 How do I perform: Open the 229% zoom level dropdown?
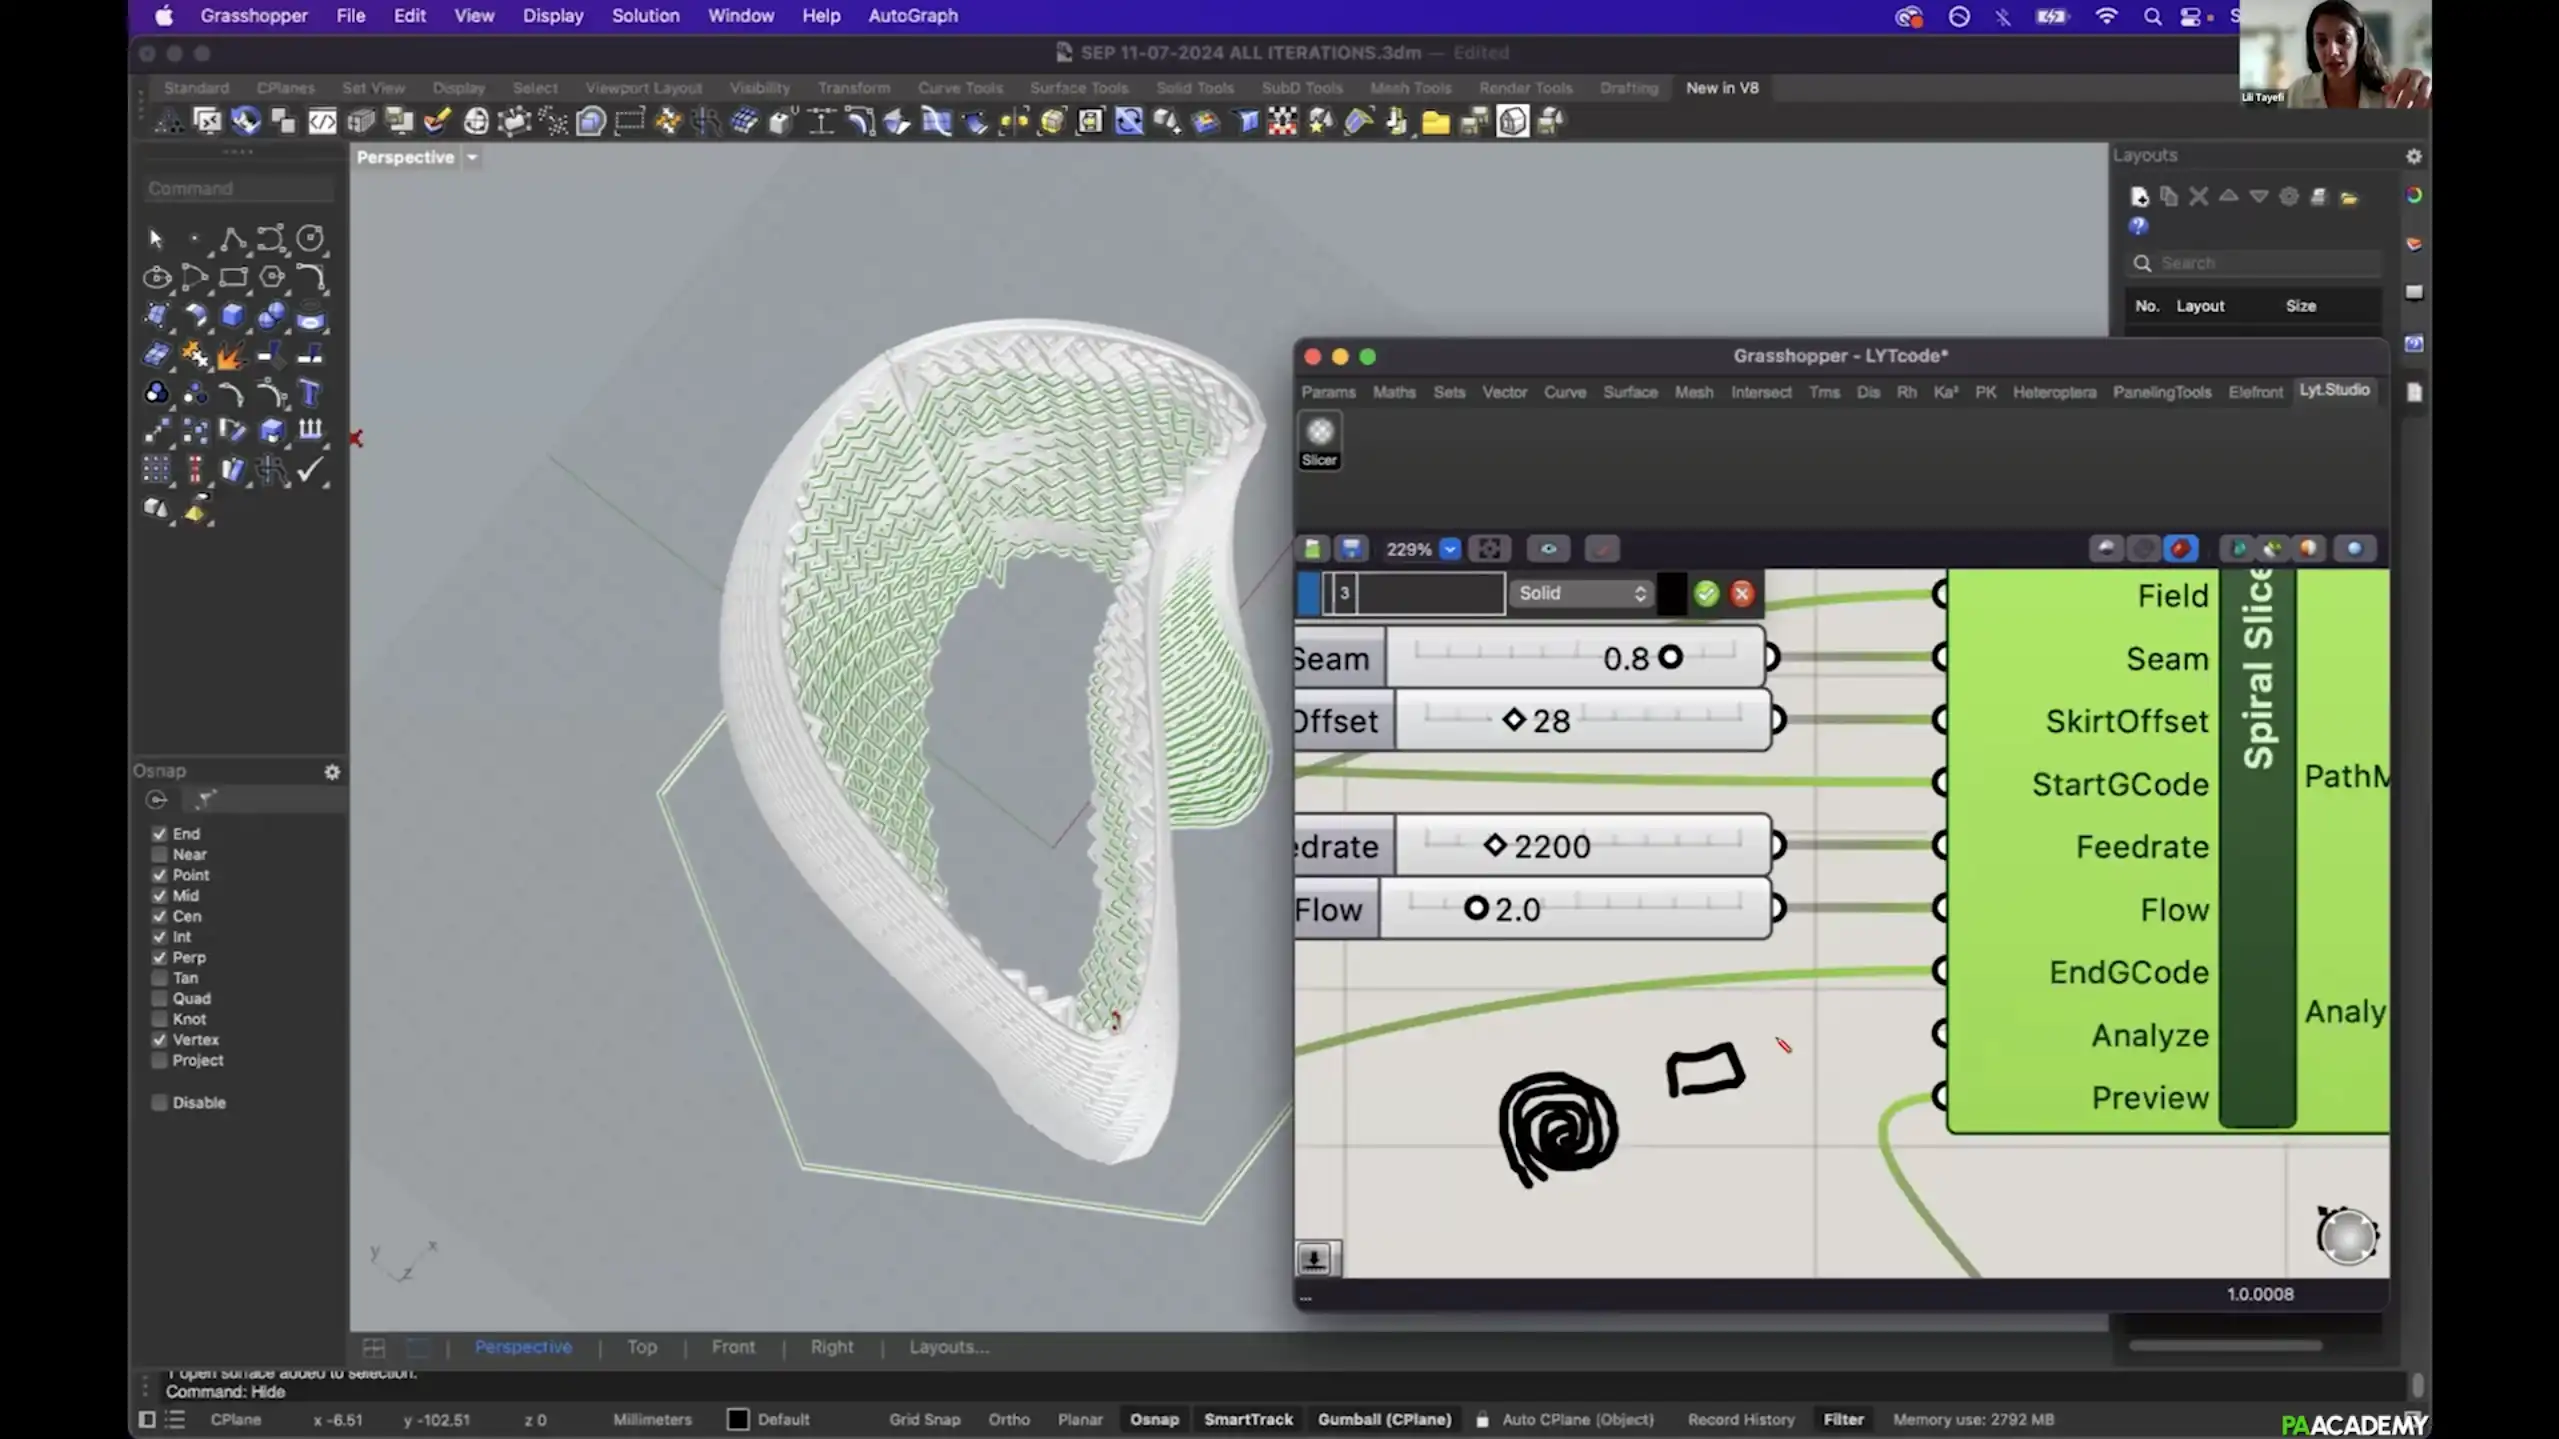(1449, 549)
